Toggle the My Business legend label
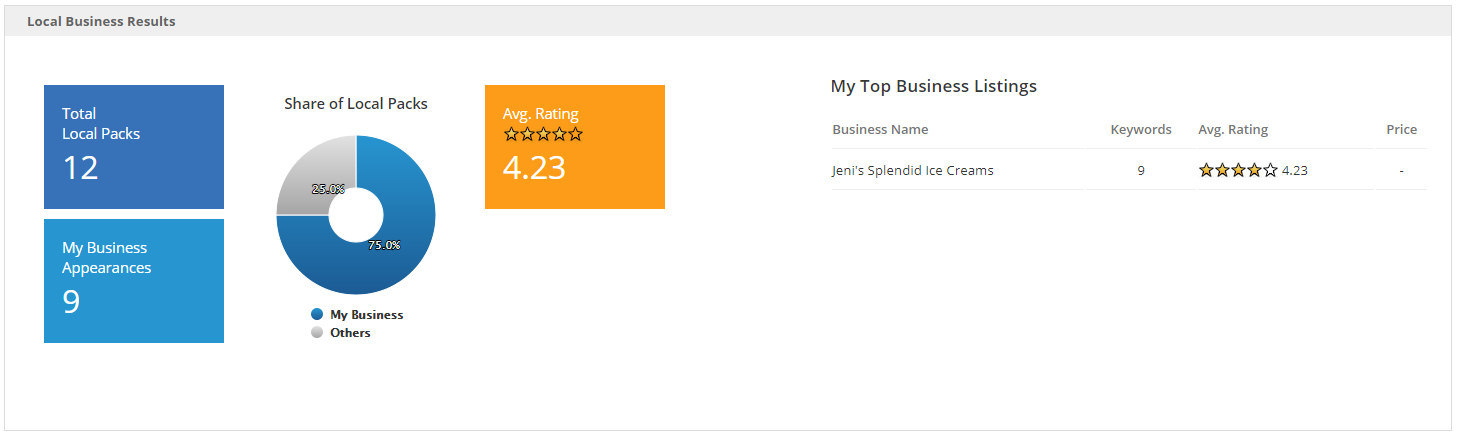Viewport: 1458px width, 436px height. pyautogui.click(x=366, y=314)
